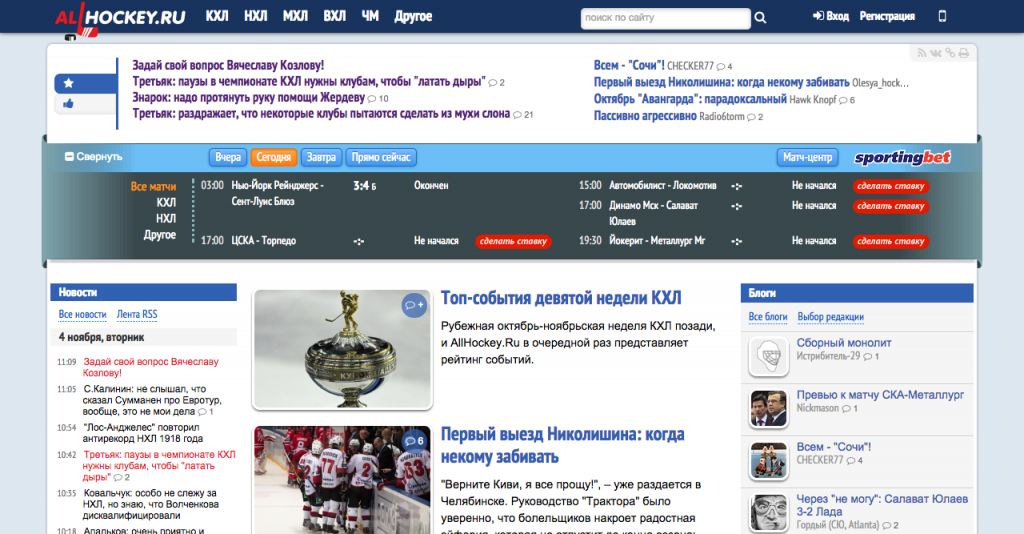Click the search magnifier icon
1024x534 pixels.
coord(760,18)
